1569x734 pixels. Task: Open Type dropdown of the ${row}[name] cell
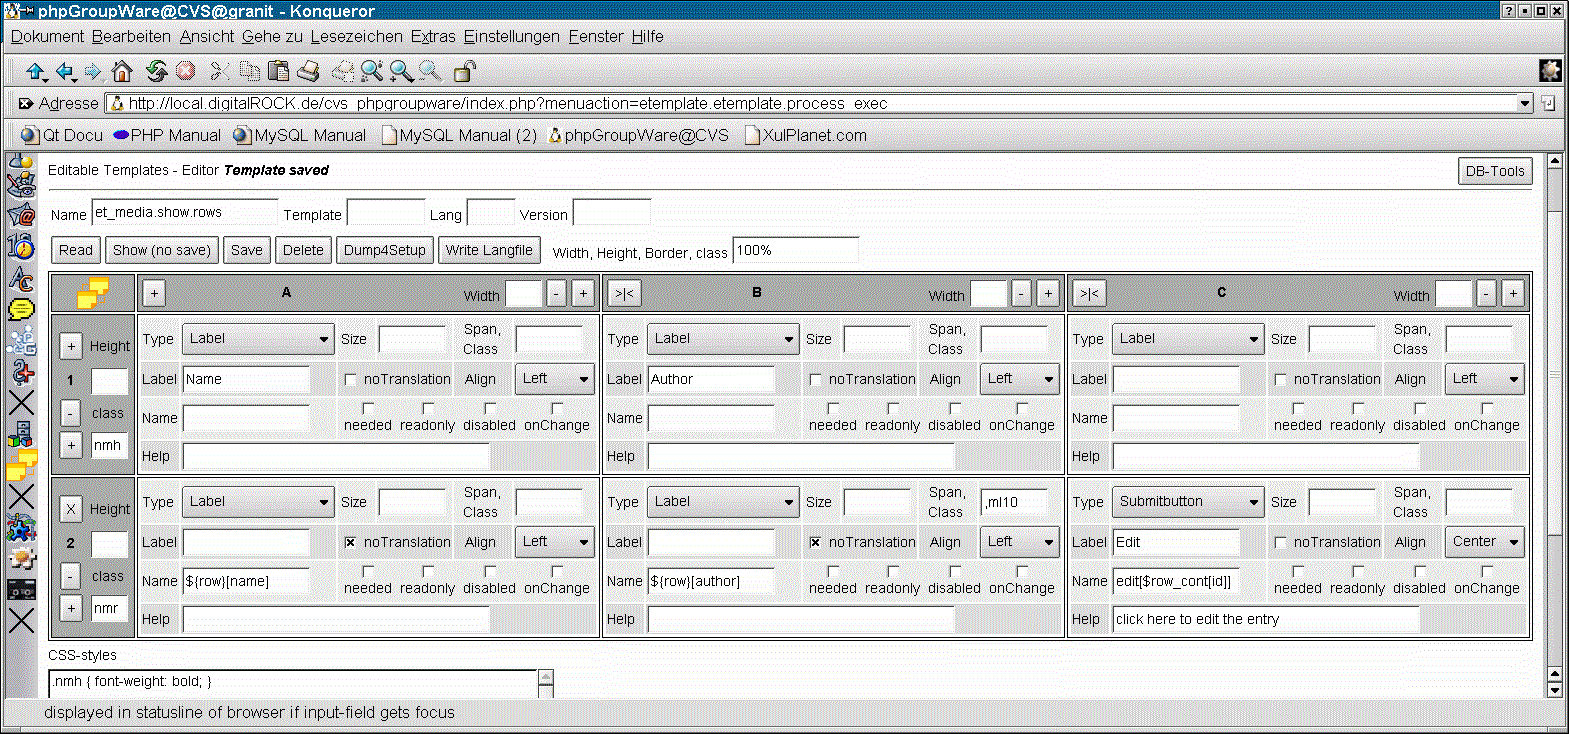tap(257, 502)
